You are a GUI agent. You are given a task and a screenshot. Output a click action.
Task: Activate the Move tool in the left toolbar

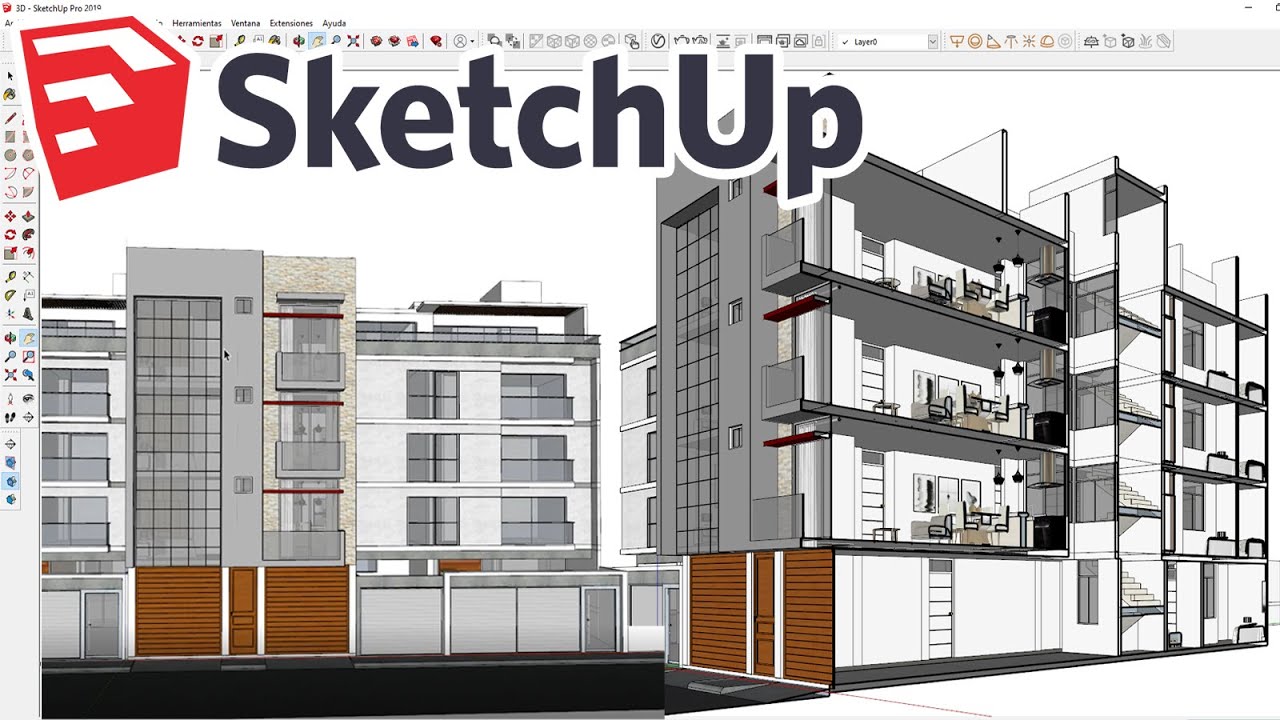[10, 216]
